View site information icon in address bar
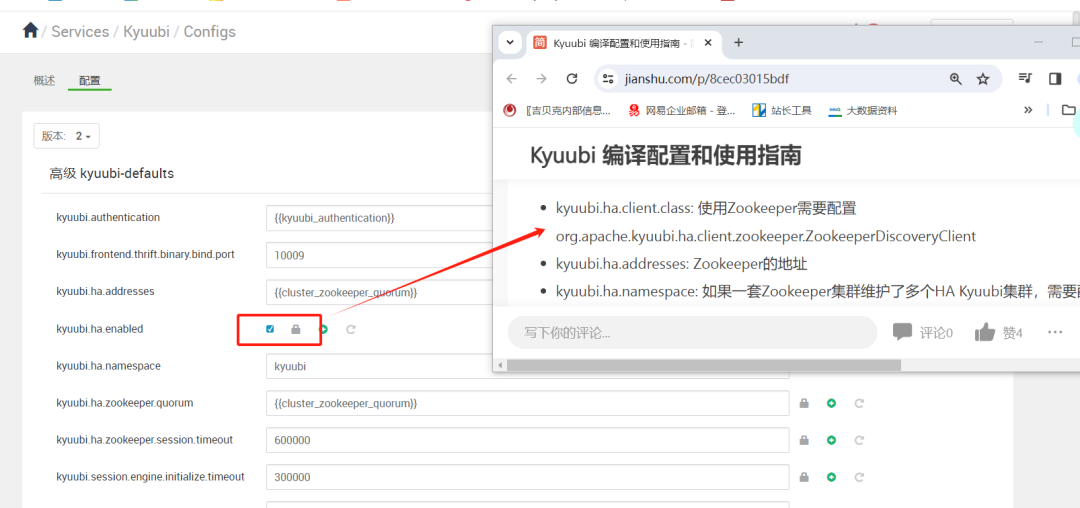 608,78
